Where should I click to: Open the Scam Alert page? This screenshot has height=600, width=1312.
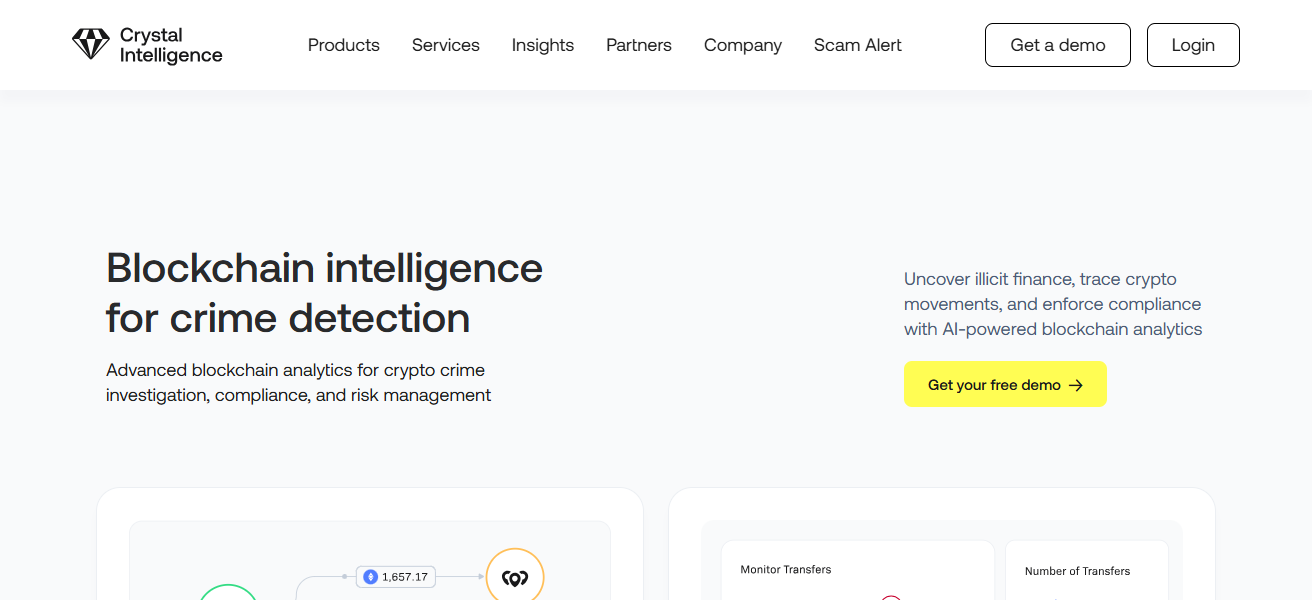pos(857,45)
